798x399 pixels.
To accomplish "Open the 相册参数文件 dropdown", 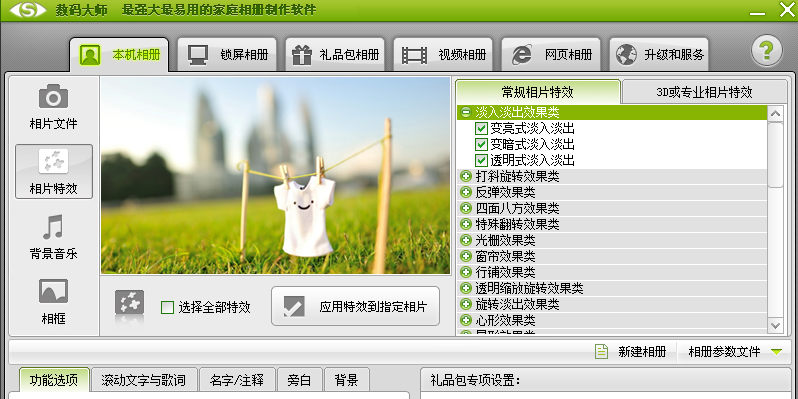I will click(x=776, y=352).
